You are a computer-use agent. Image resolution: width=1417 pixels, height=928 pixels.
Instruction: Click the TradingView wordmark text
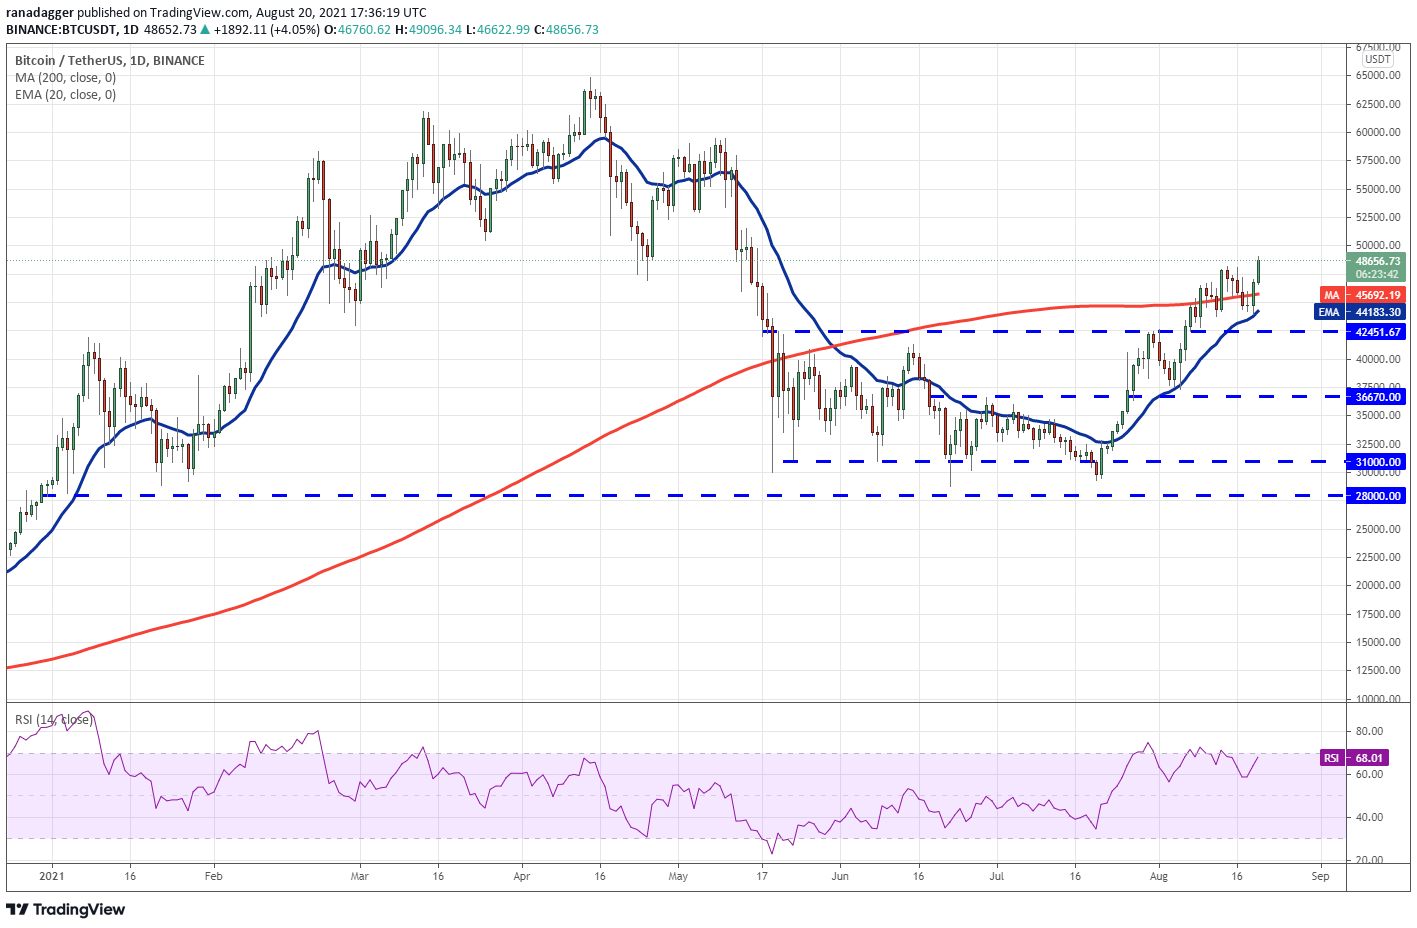point(79,909)
